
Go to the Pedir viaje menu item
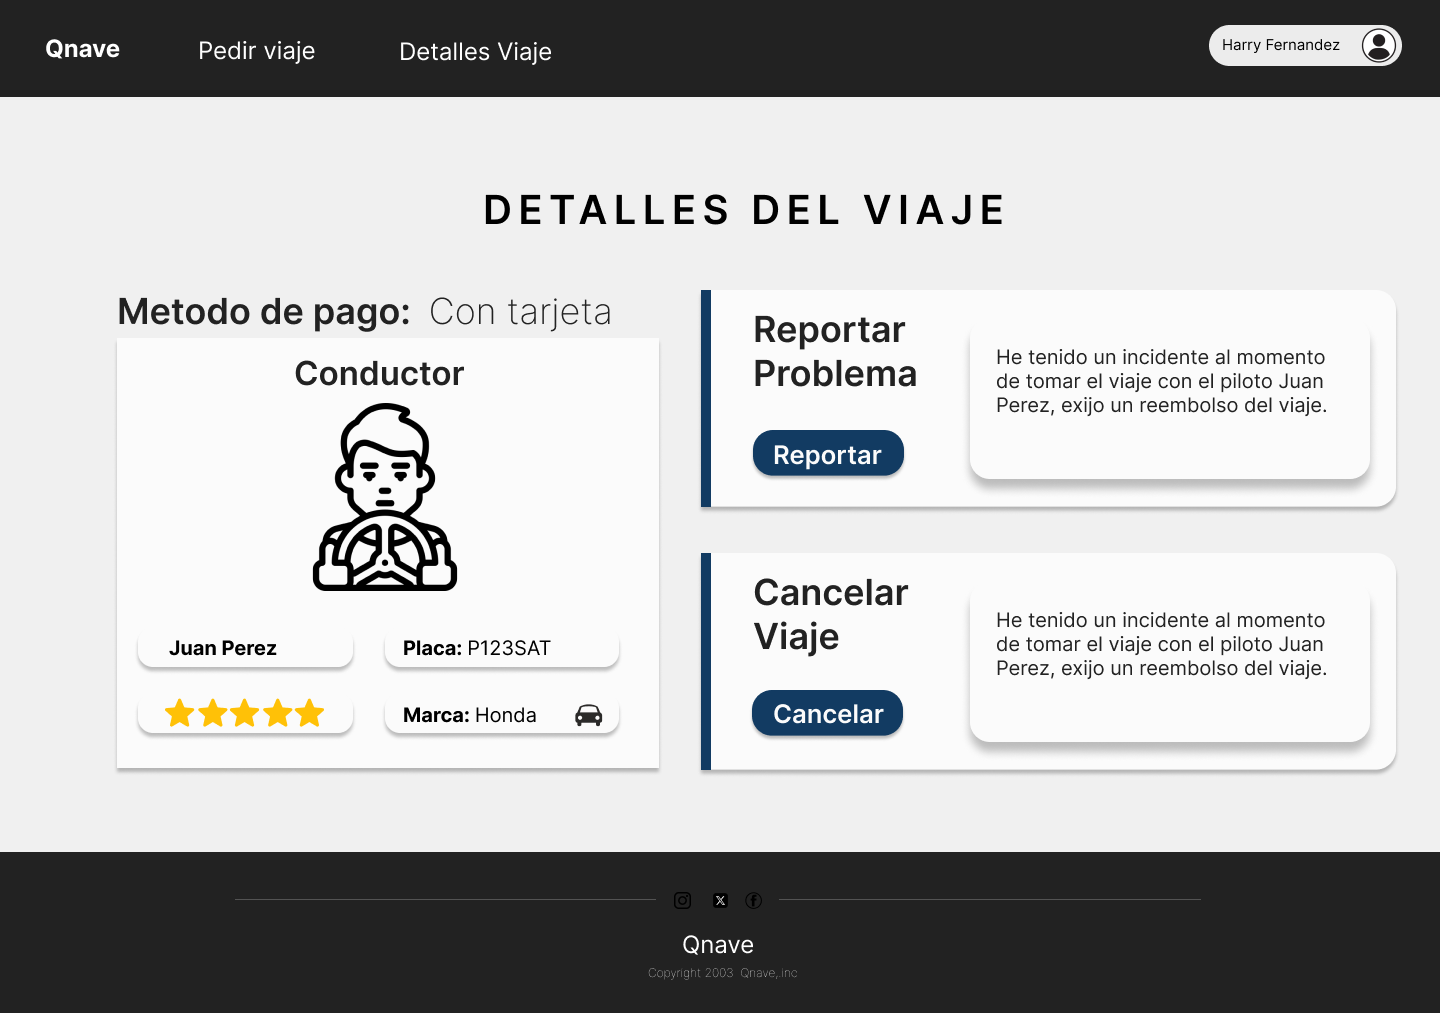256,51
